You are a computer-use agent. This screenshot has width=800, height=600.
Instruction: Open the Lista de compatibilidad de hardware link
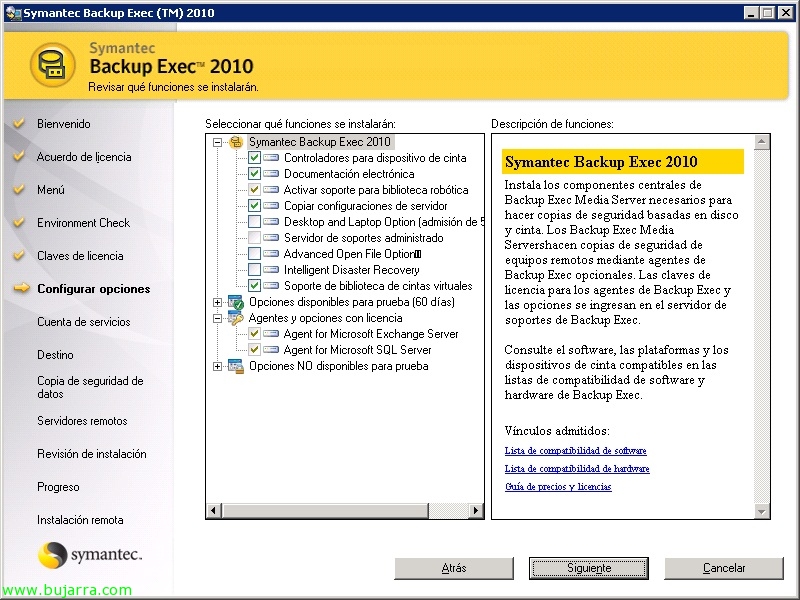[577, 469]
